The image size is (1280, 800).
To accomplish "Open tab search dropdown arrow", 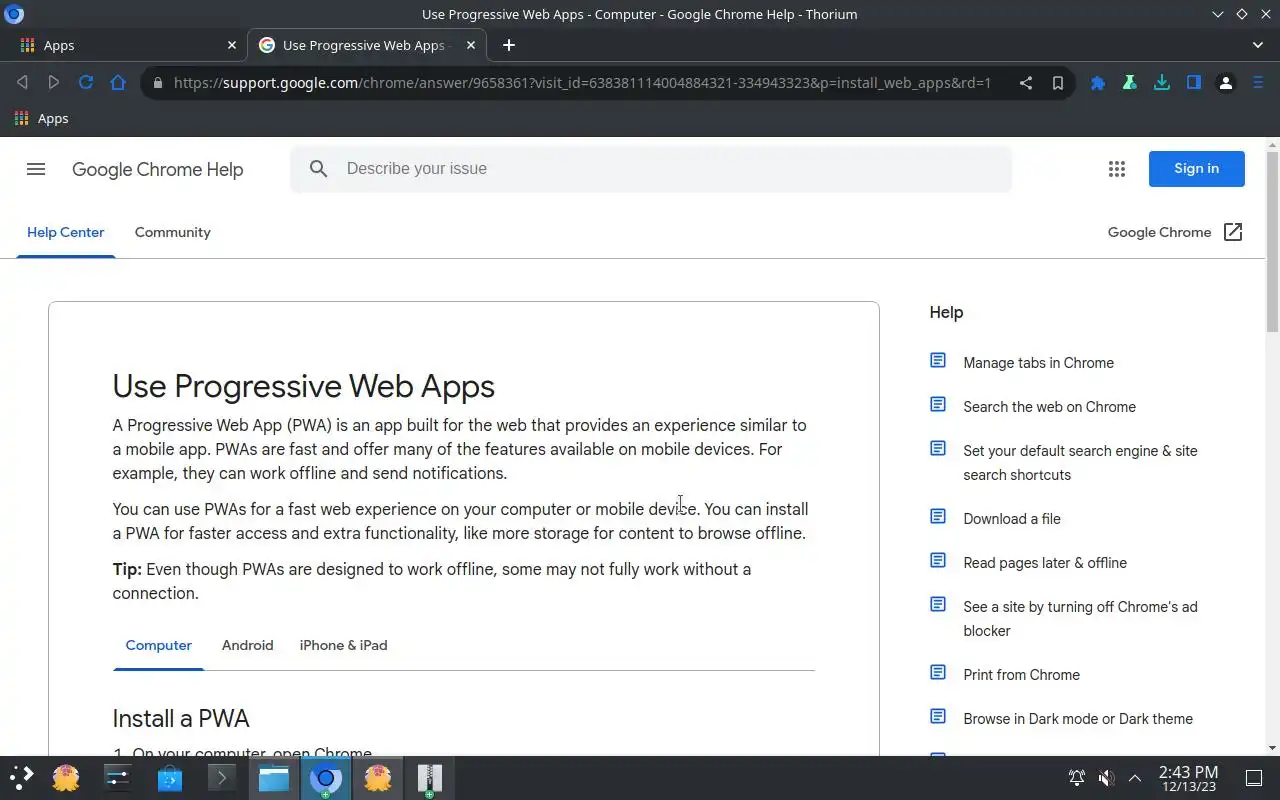I will tap(1258, 45).
